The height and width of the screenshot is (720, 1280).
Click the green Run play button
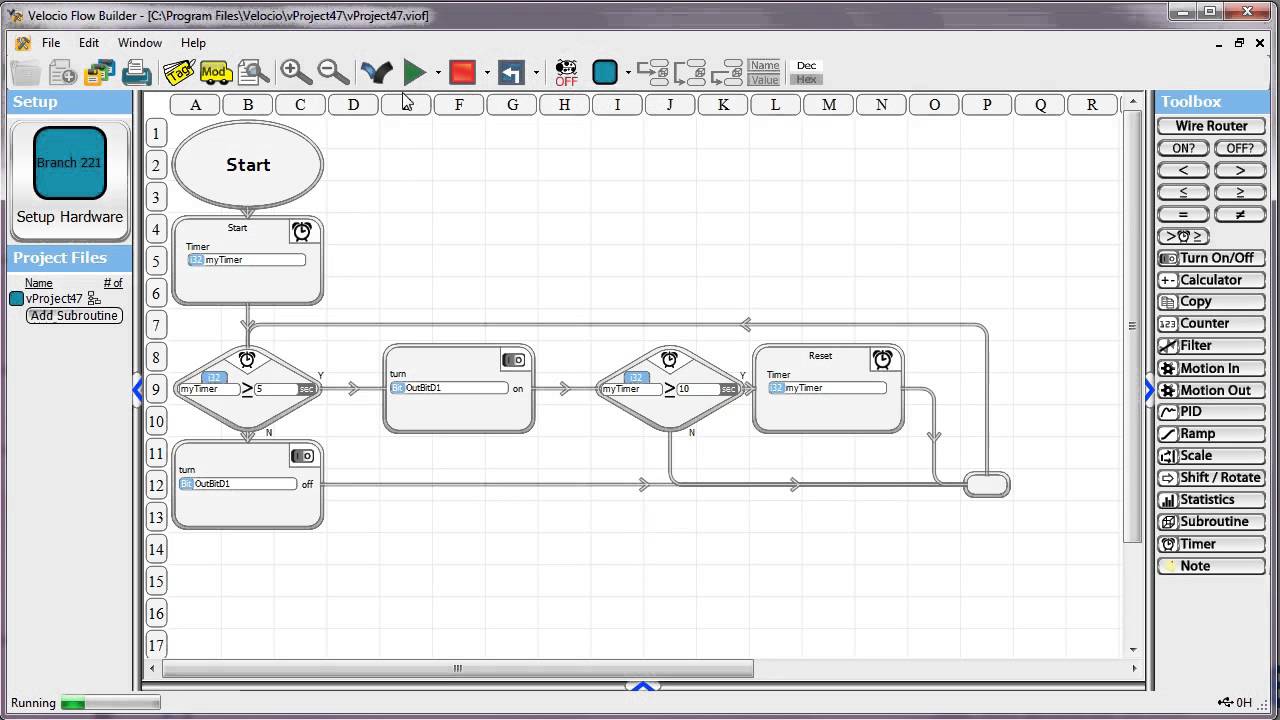[x=414, y=72]
